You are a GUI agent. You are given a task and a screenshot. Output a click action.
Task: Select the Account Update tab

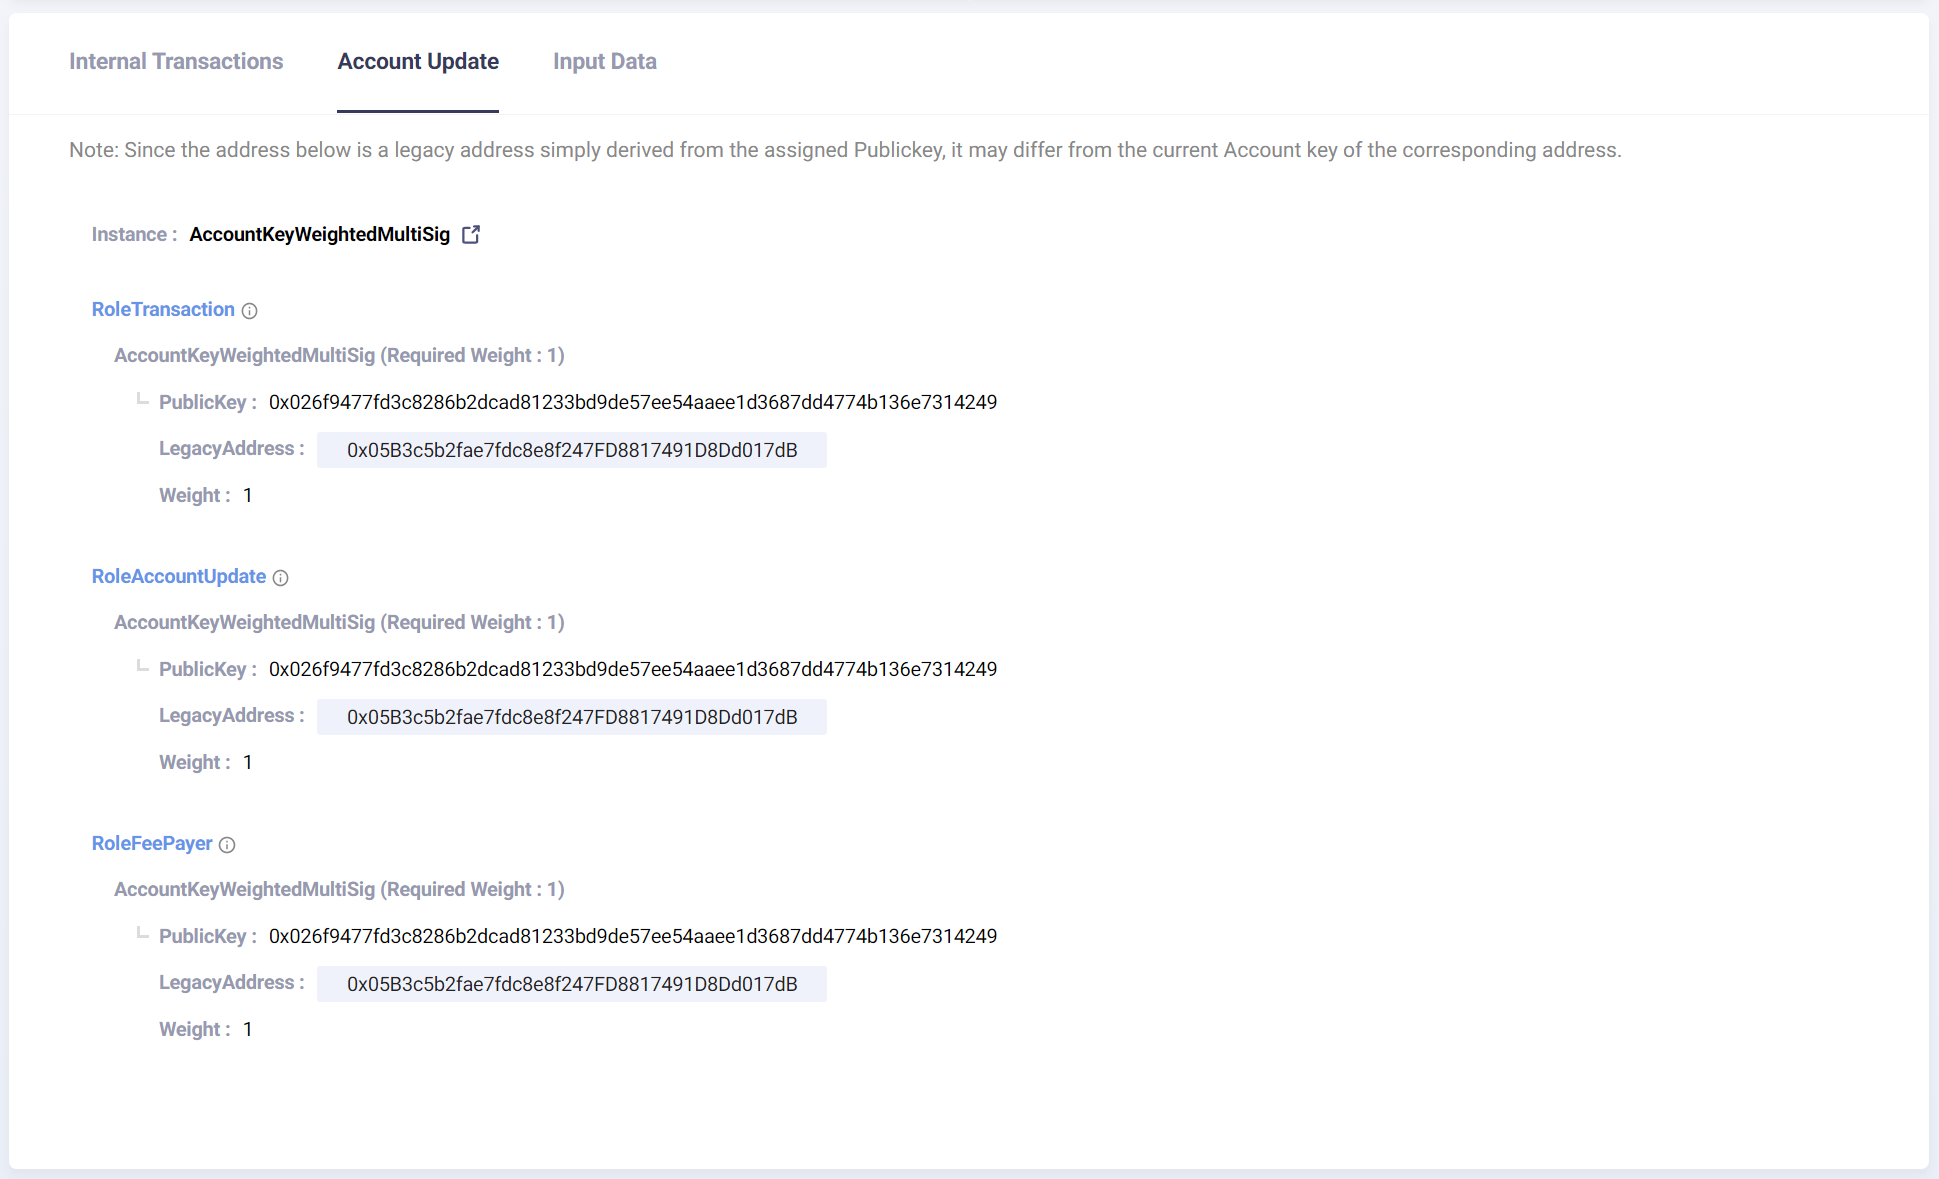[x=418, y=62]
